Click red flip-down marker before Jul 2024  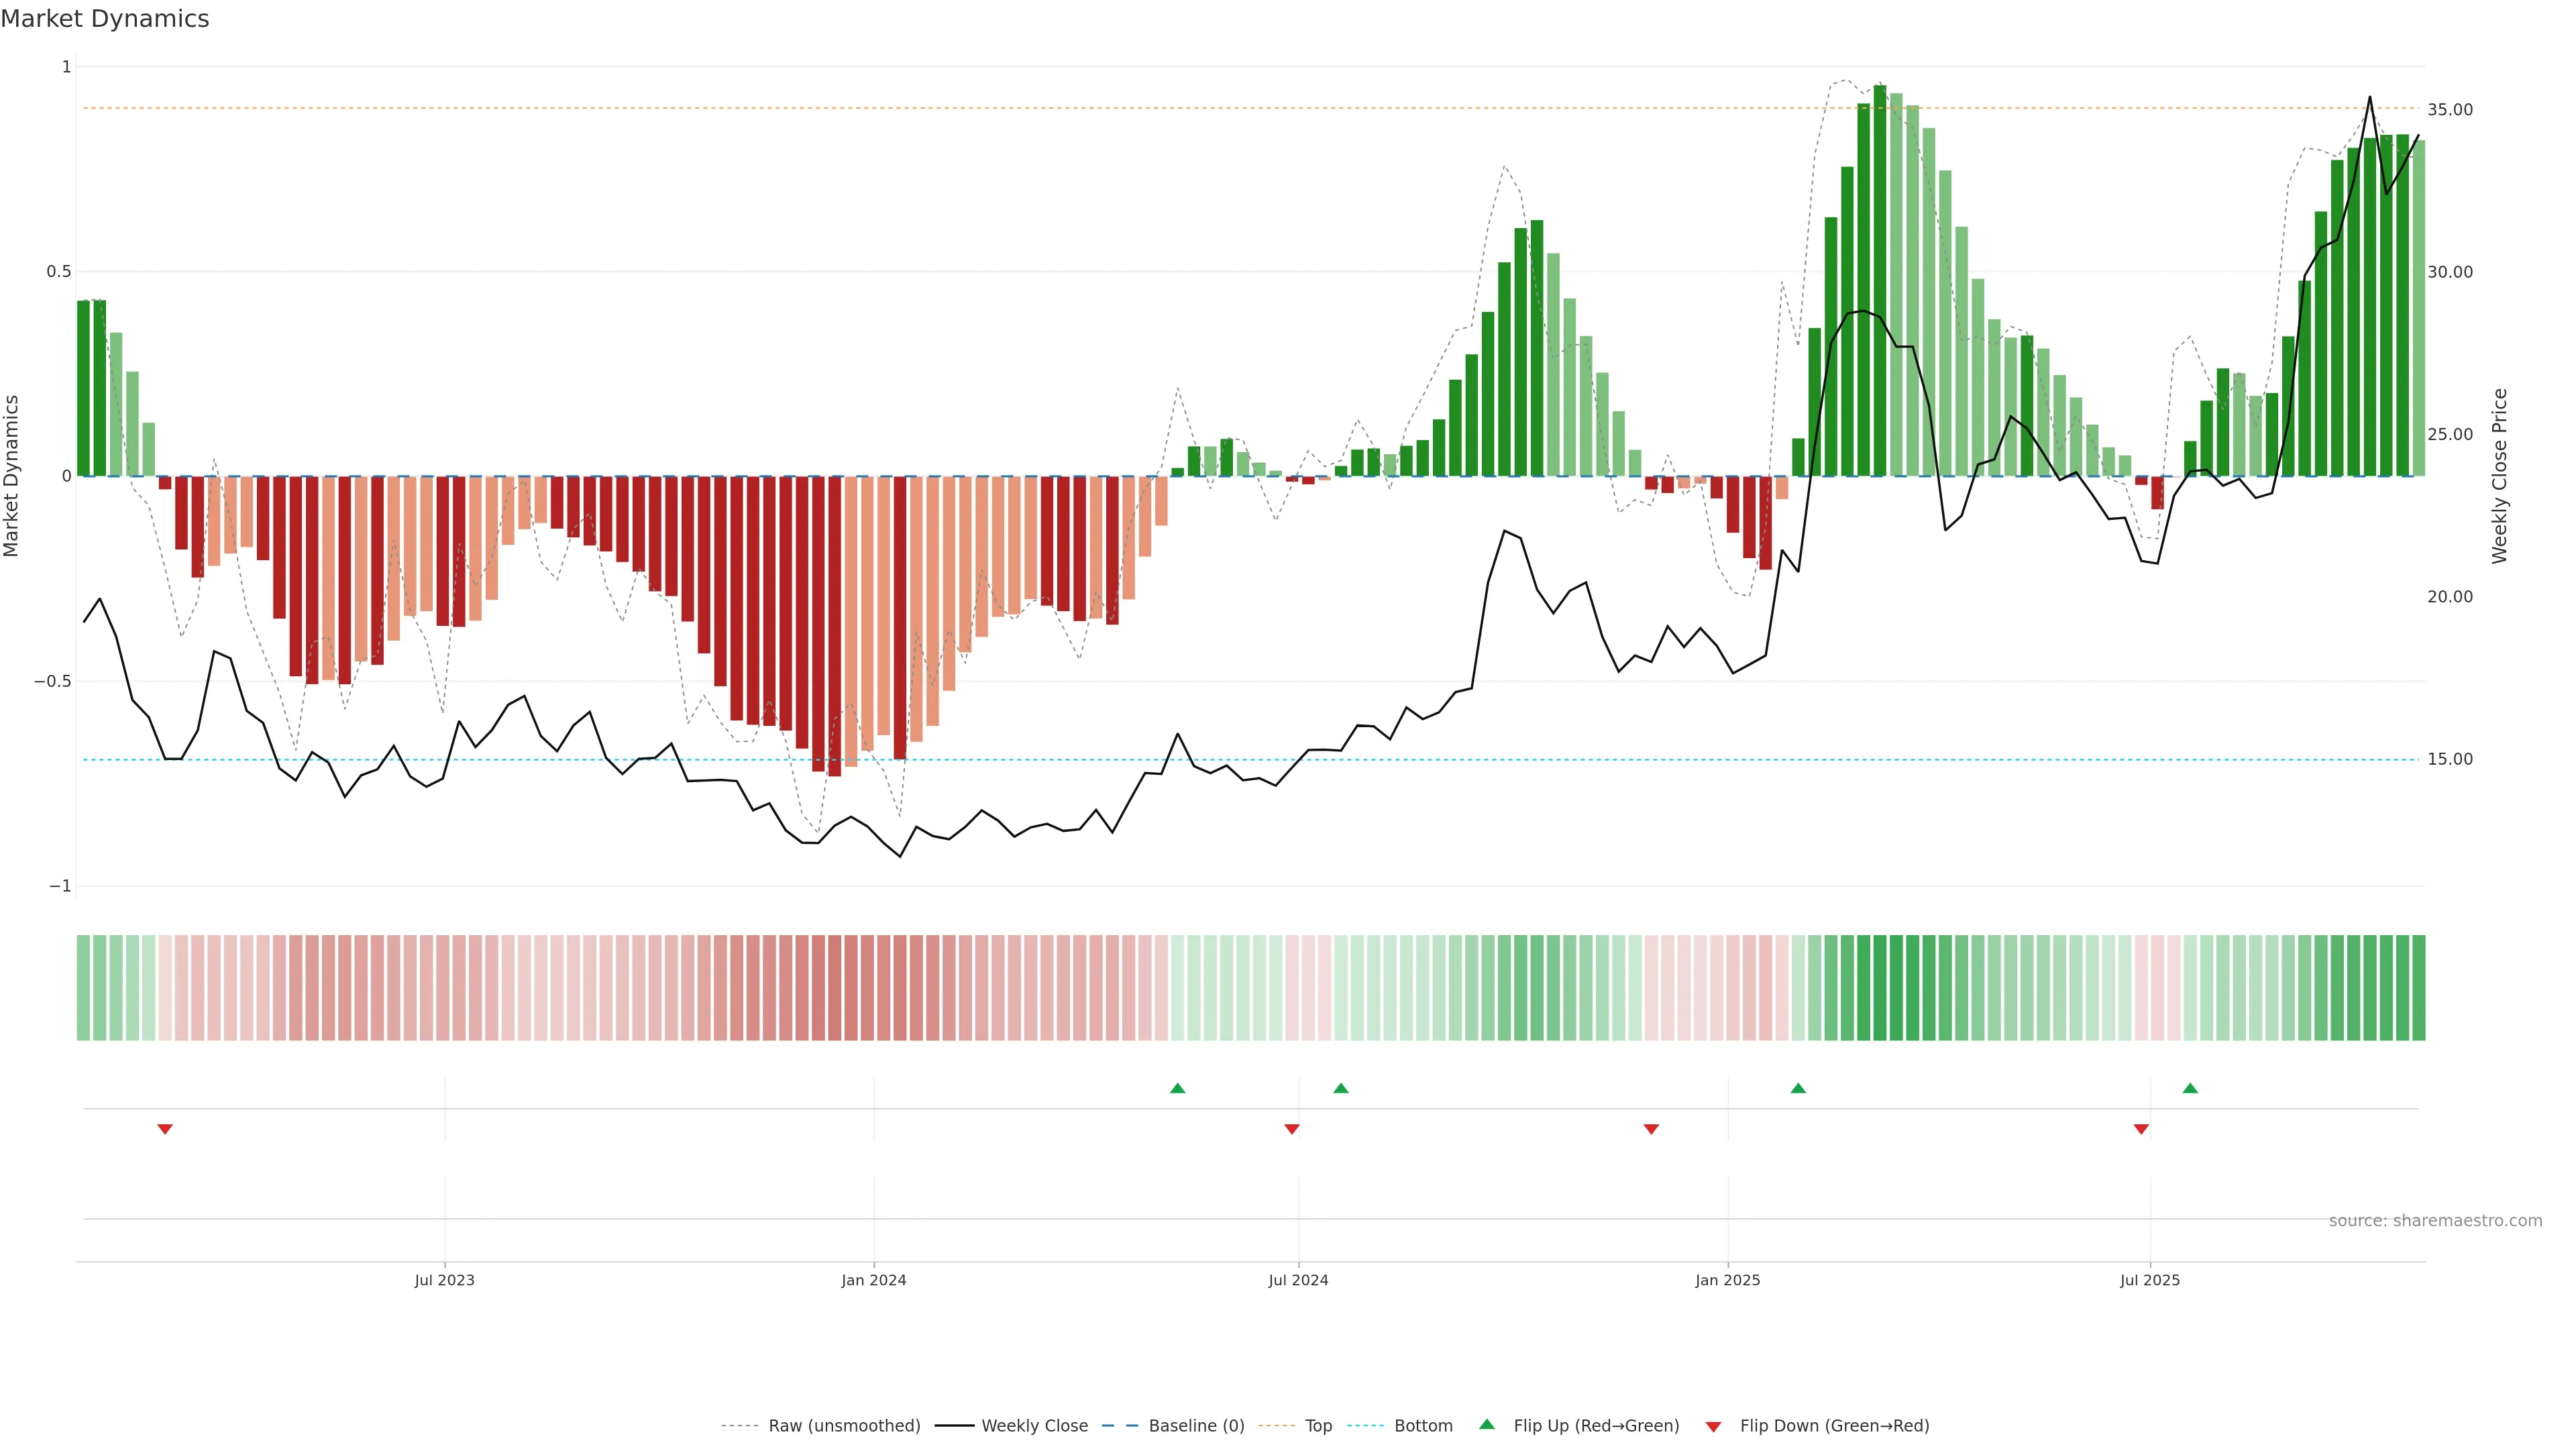click(1292, 1129)
